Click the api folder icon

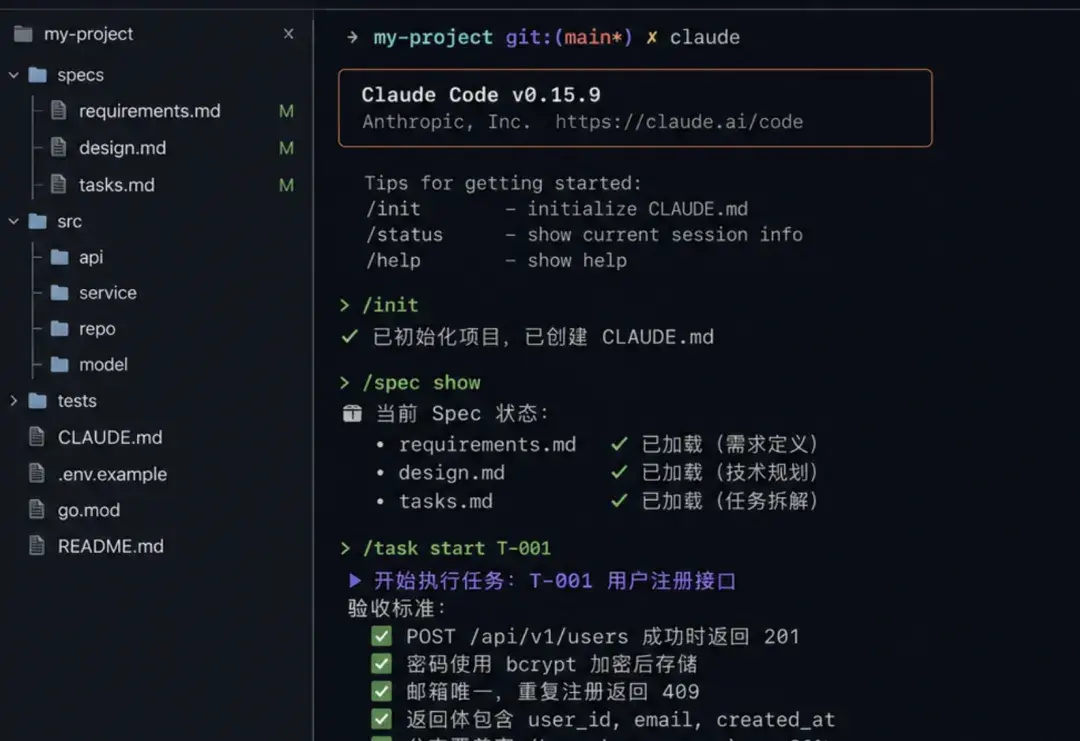[60, 257]
